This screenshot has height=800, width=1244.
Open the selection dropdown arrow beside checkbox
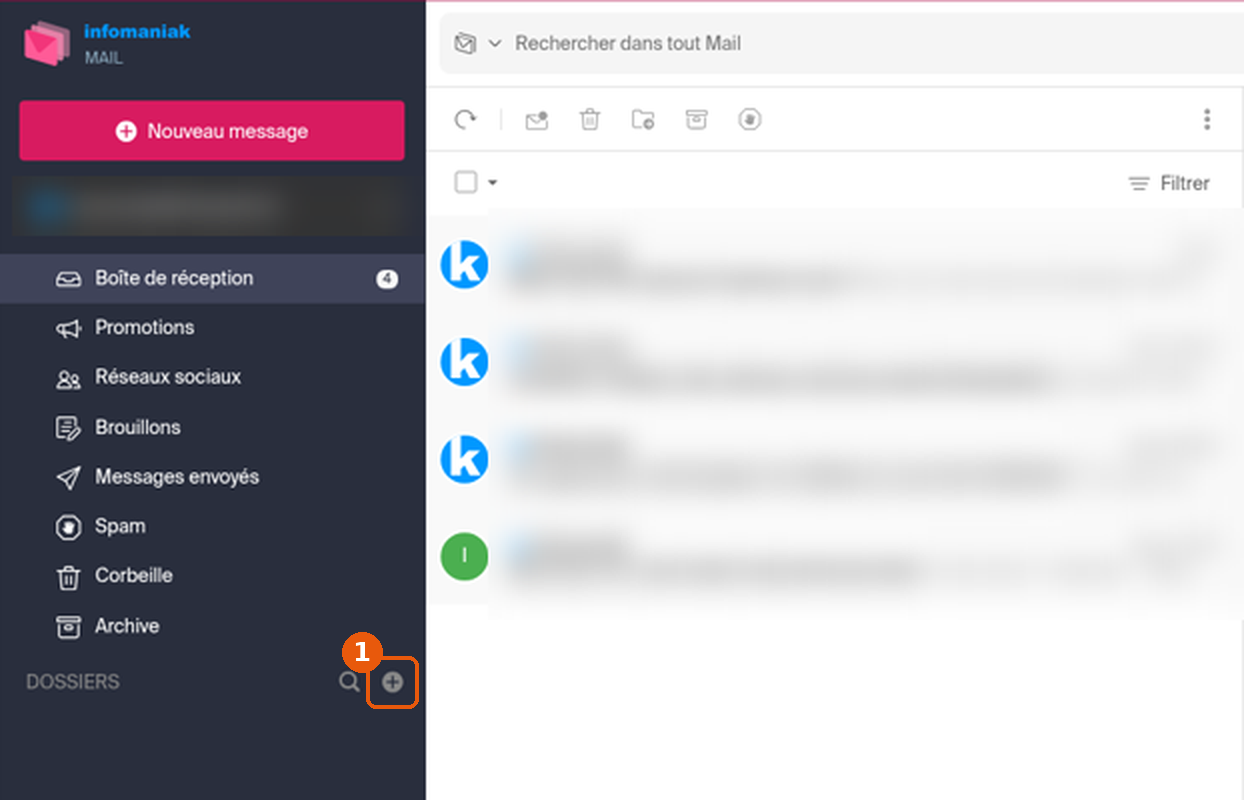(492, 183)
